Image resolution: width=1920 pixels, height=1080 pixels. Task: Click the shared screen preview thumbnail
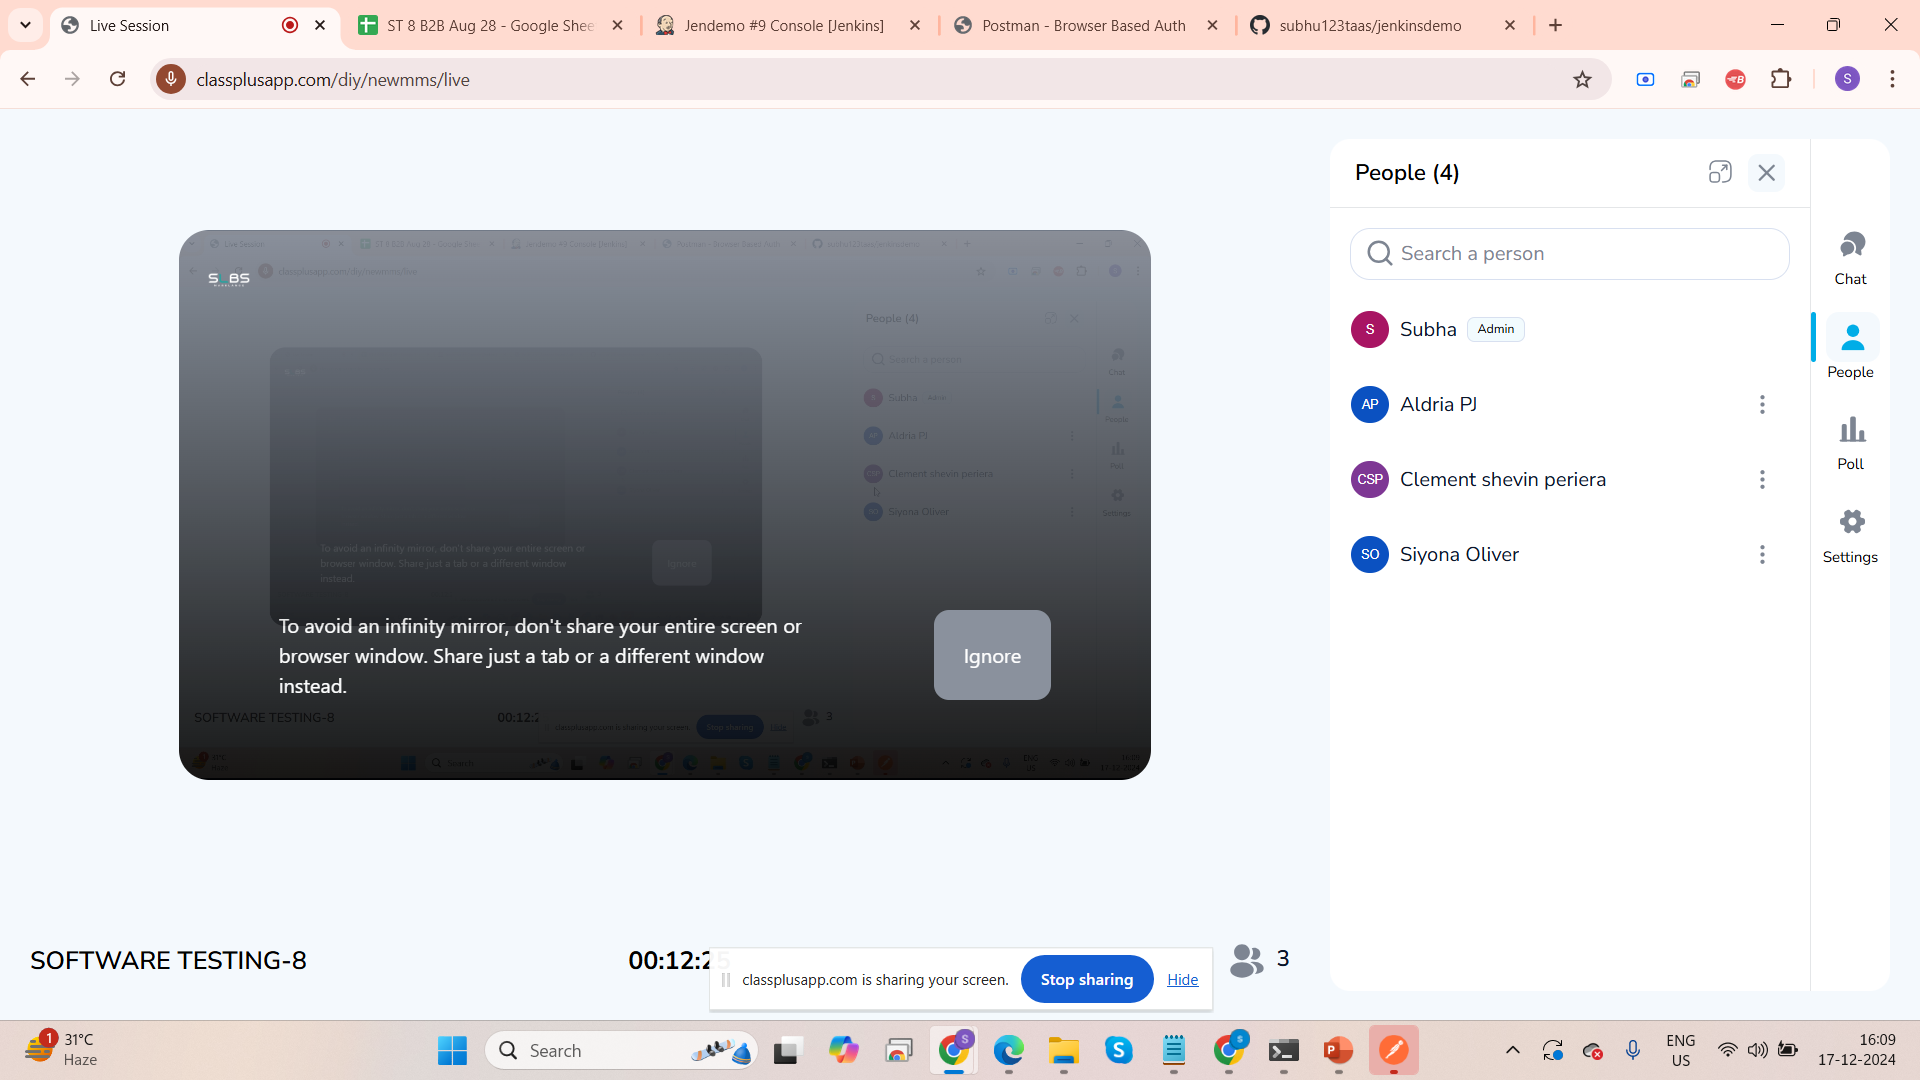[x=664, y=505]
